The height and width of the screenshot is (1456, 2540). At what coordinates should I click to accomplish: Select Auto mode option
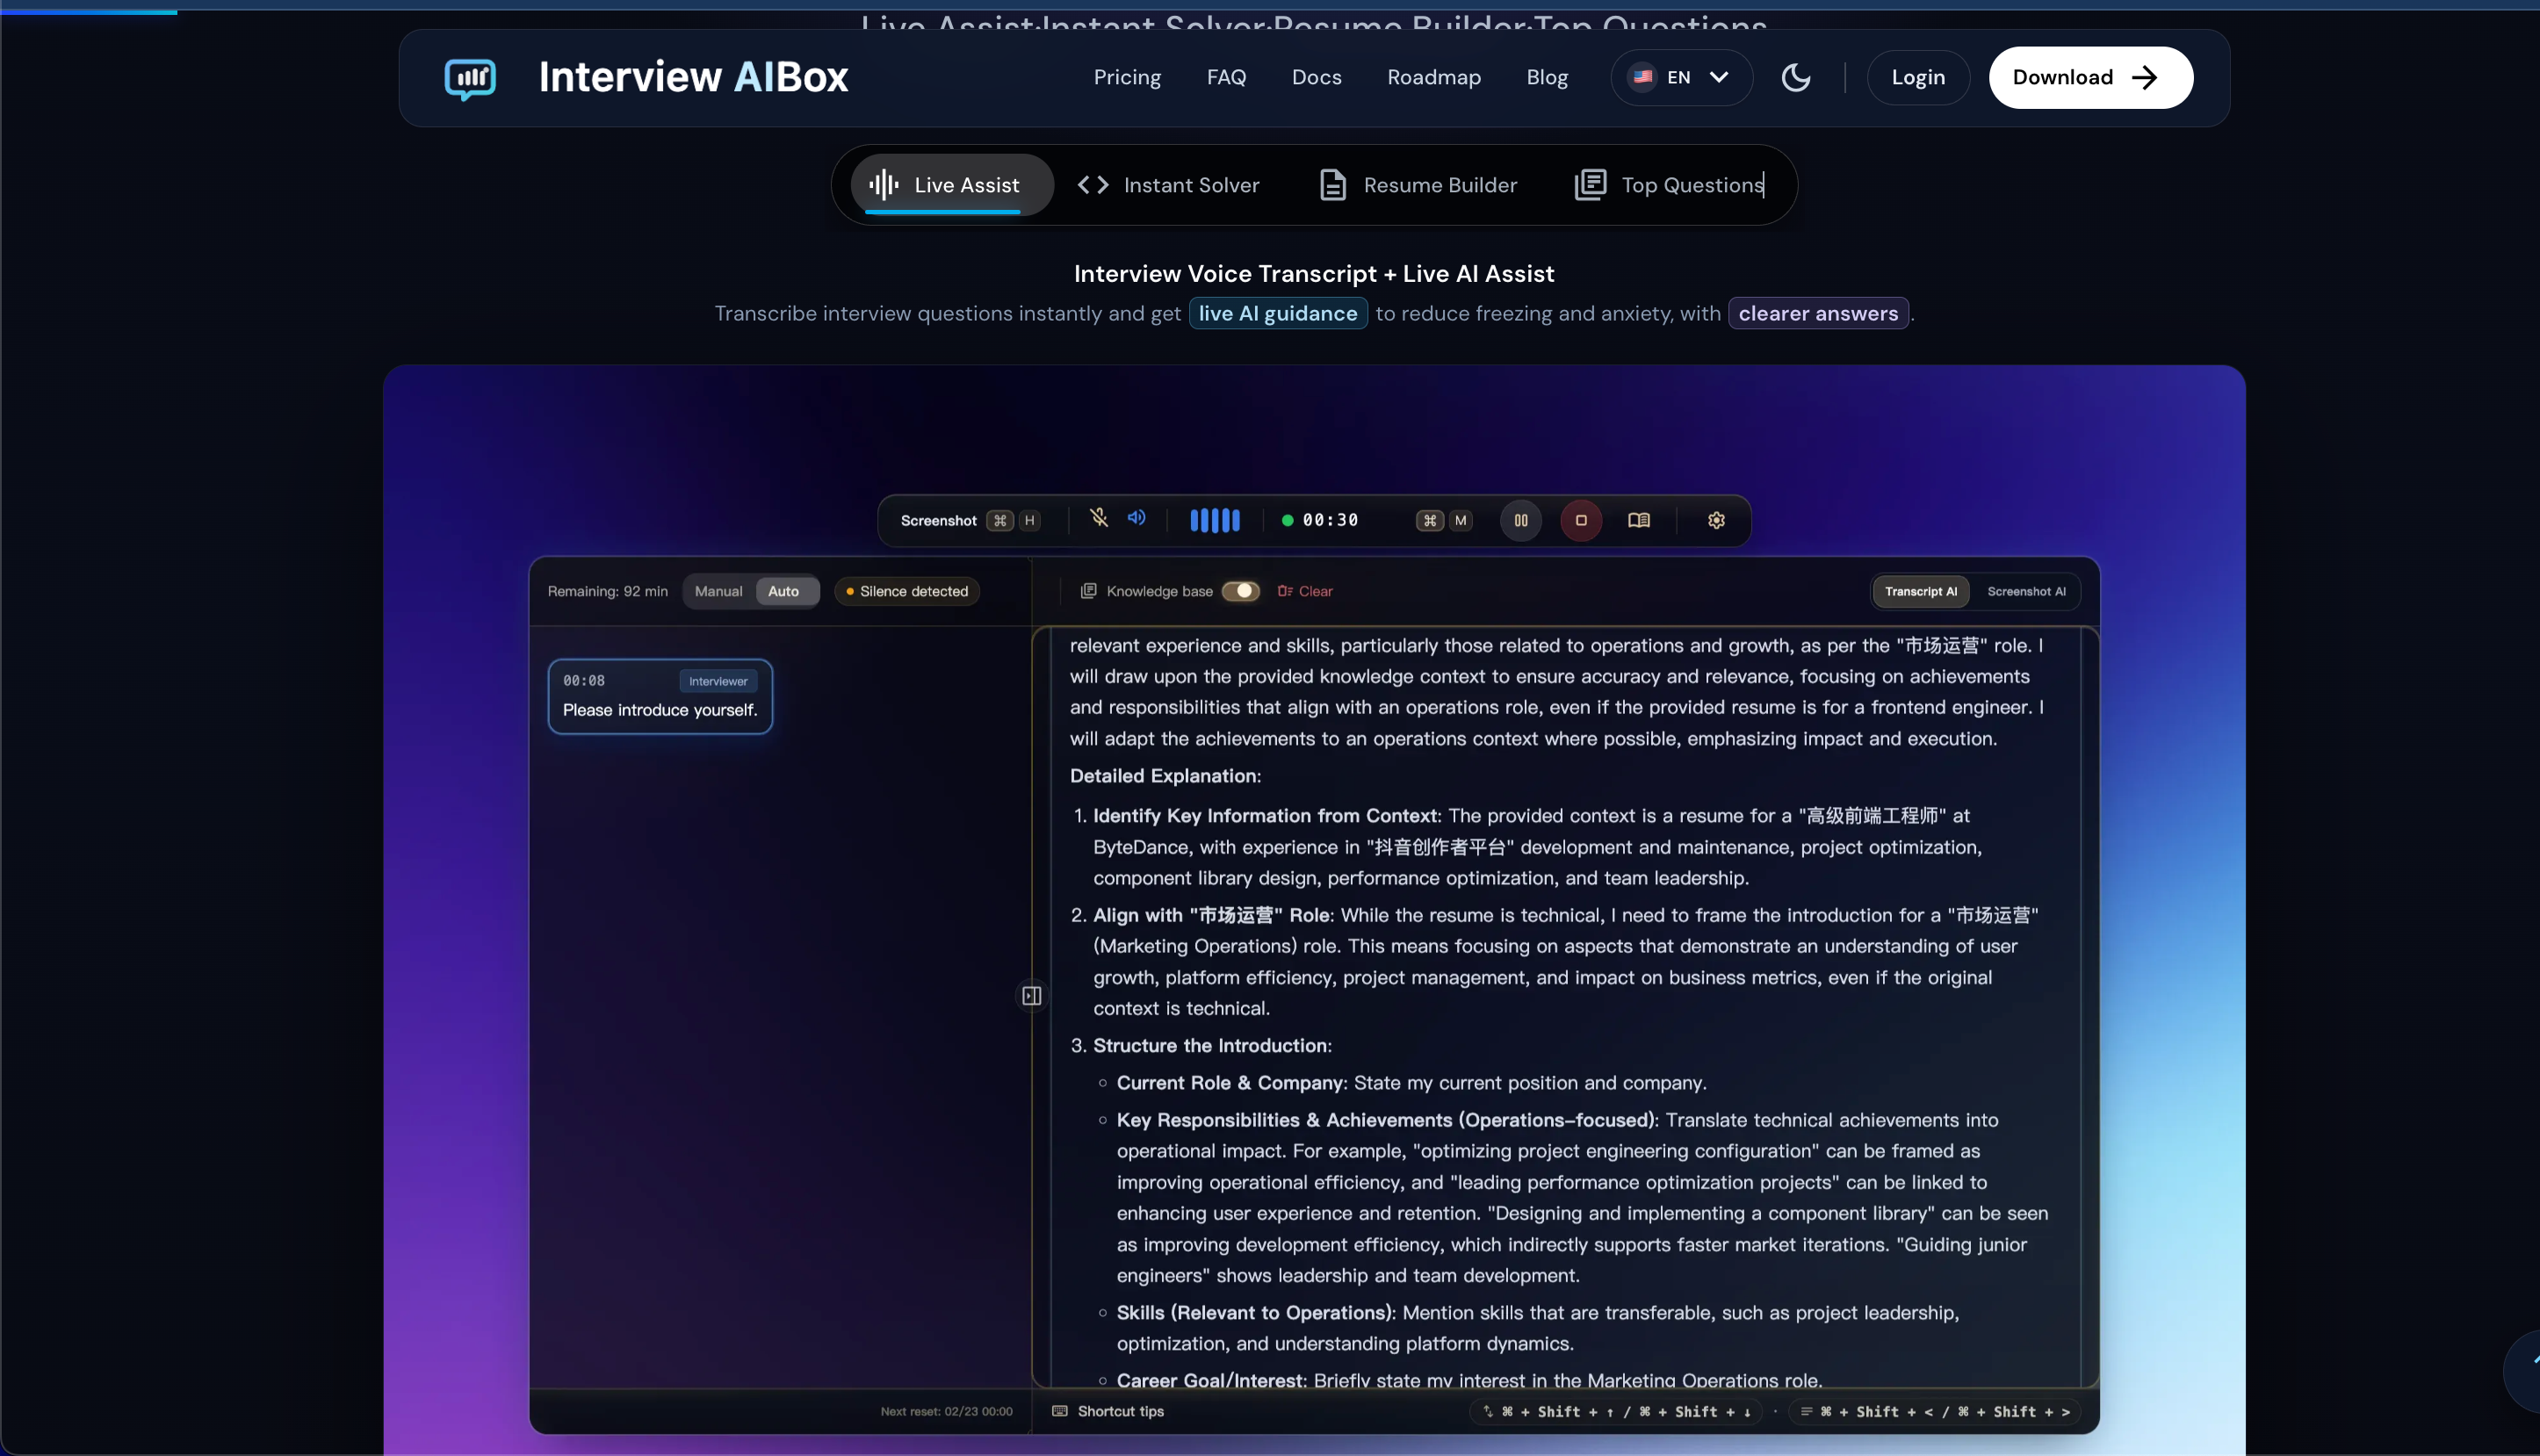[784, 591]
